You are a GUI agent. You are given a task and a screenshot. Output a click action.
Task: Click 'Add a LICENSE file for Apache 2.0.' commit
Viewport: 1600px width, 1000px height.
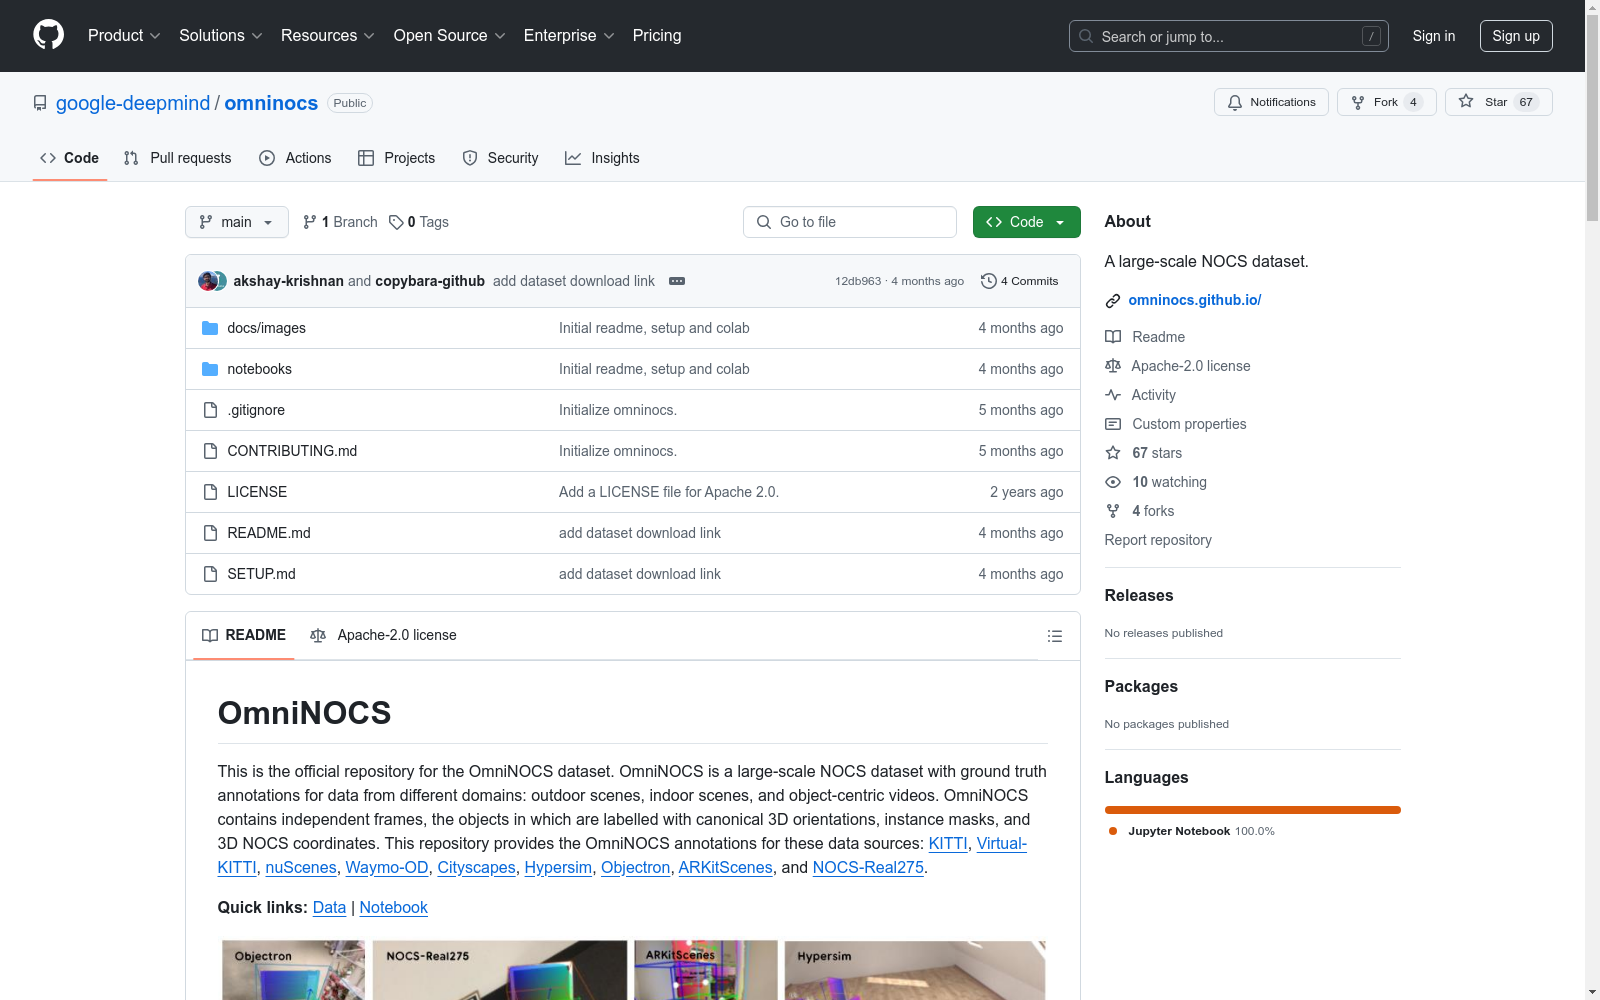669,492
